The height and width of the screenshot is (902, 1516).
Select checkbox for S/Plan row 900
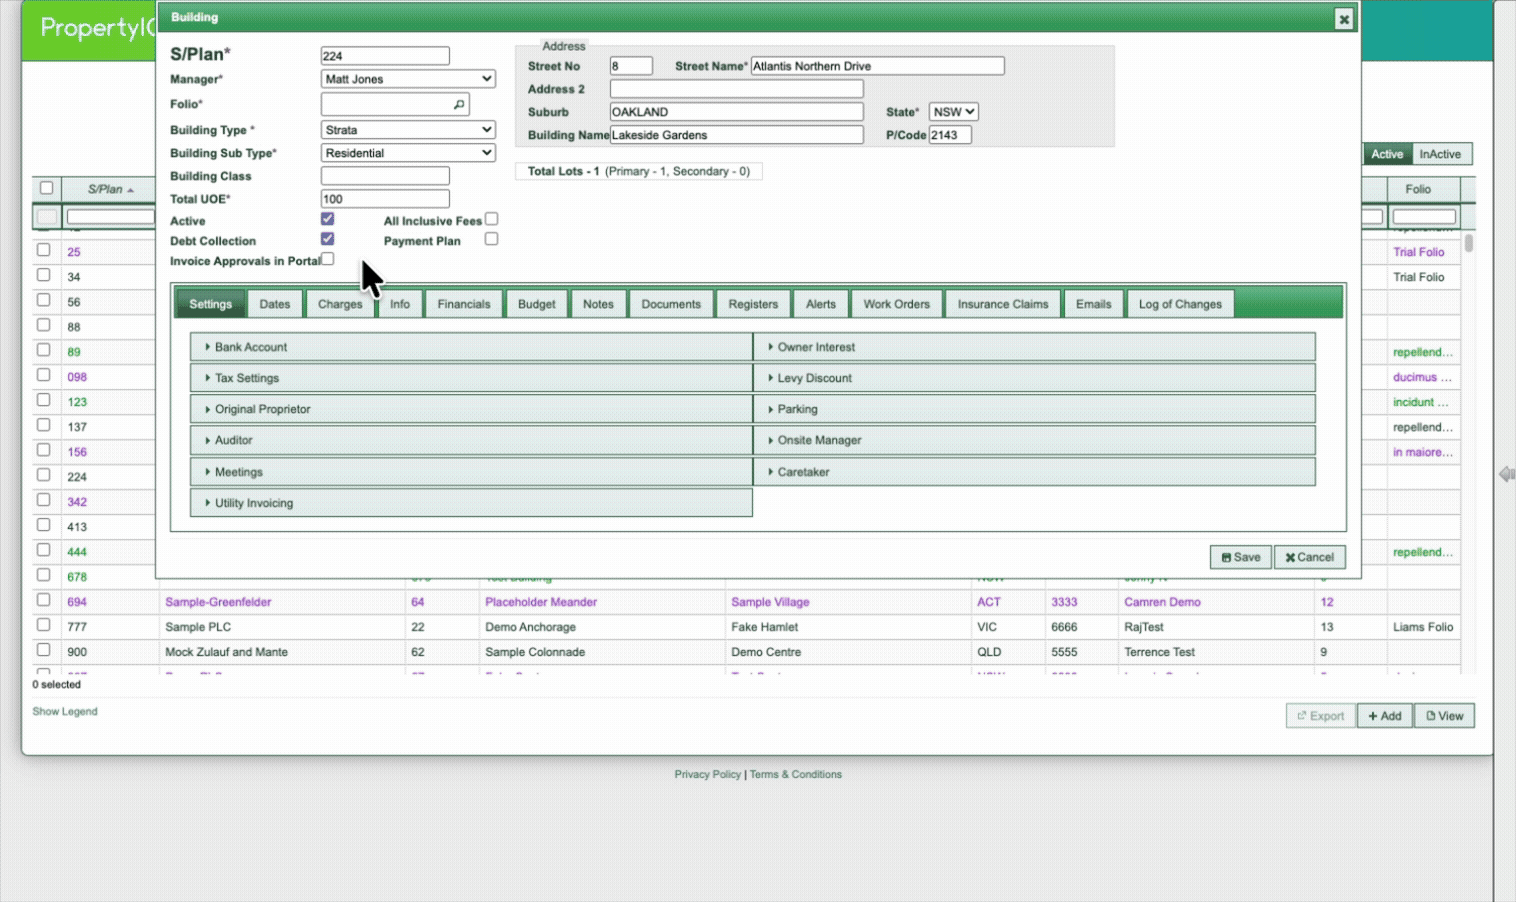43,650
